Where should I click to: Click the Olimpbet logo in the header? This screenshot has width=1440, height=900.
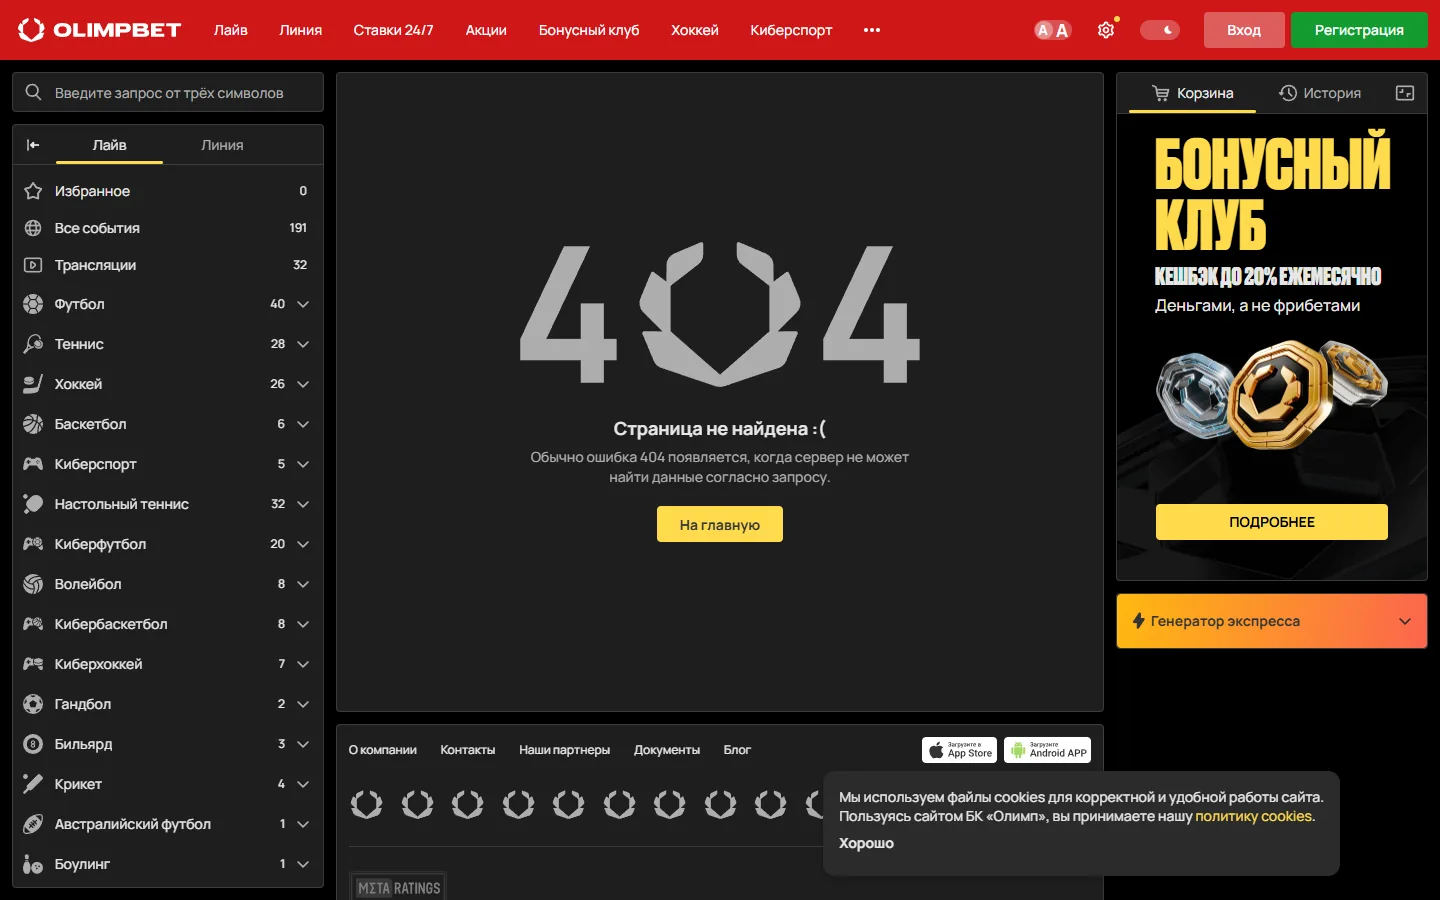[99, 30]
